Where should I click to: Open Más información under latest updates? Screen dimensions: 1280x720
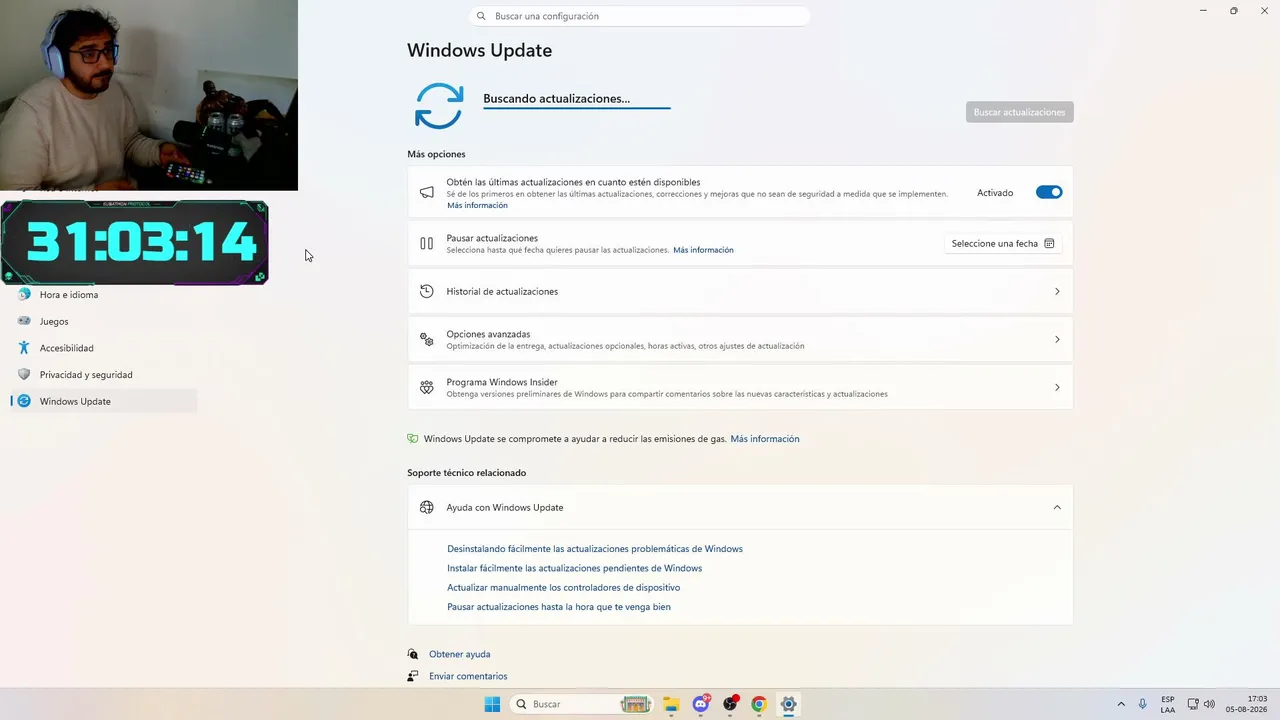coord(477,205)
